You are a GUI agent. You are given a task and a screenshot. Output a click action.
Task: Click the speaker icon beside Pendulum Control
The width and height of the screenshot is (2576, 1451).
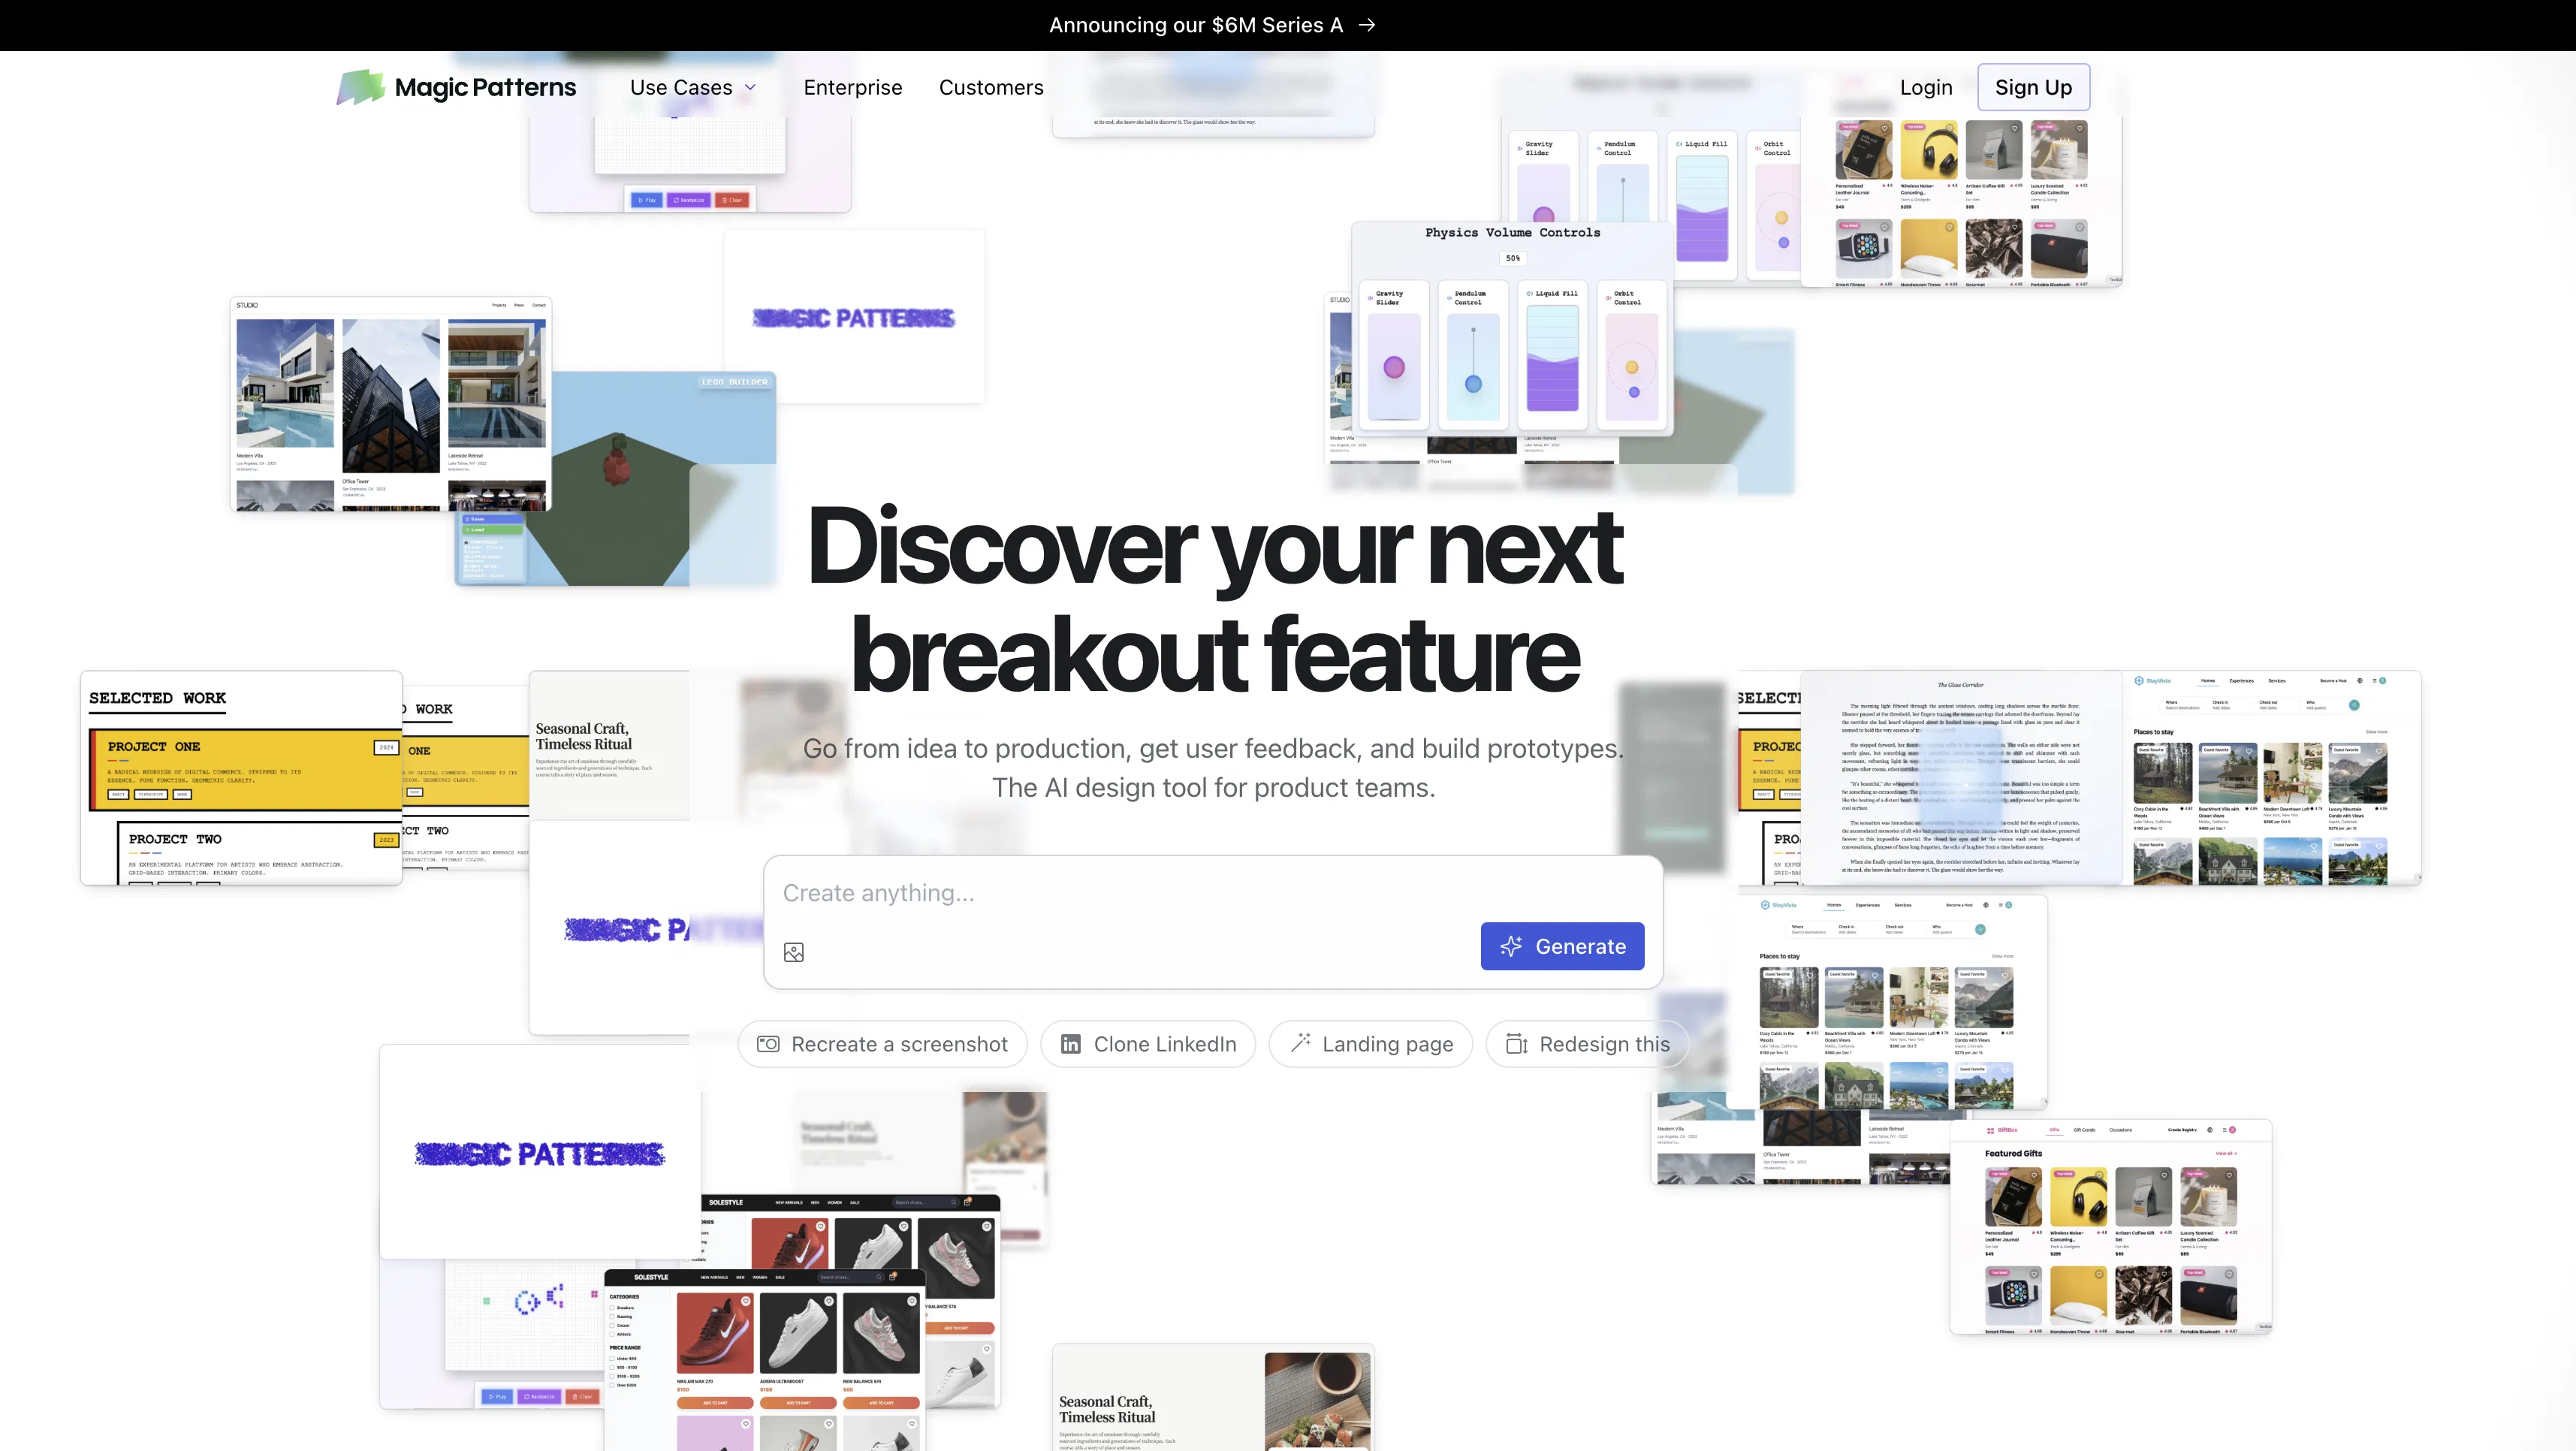point(1450,299)
